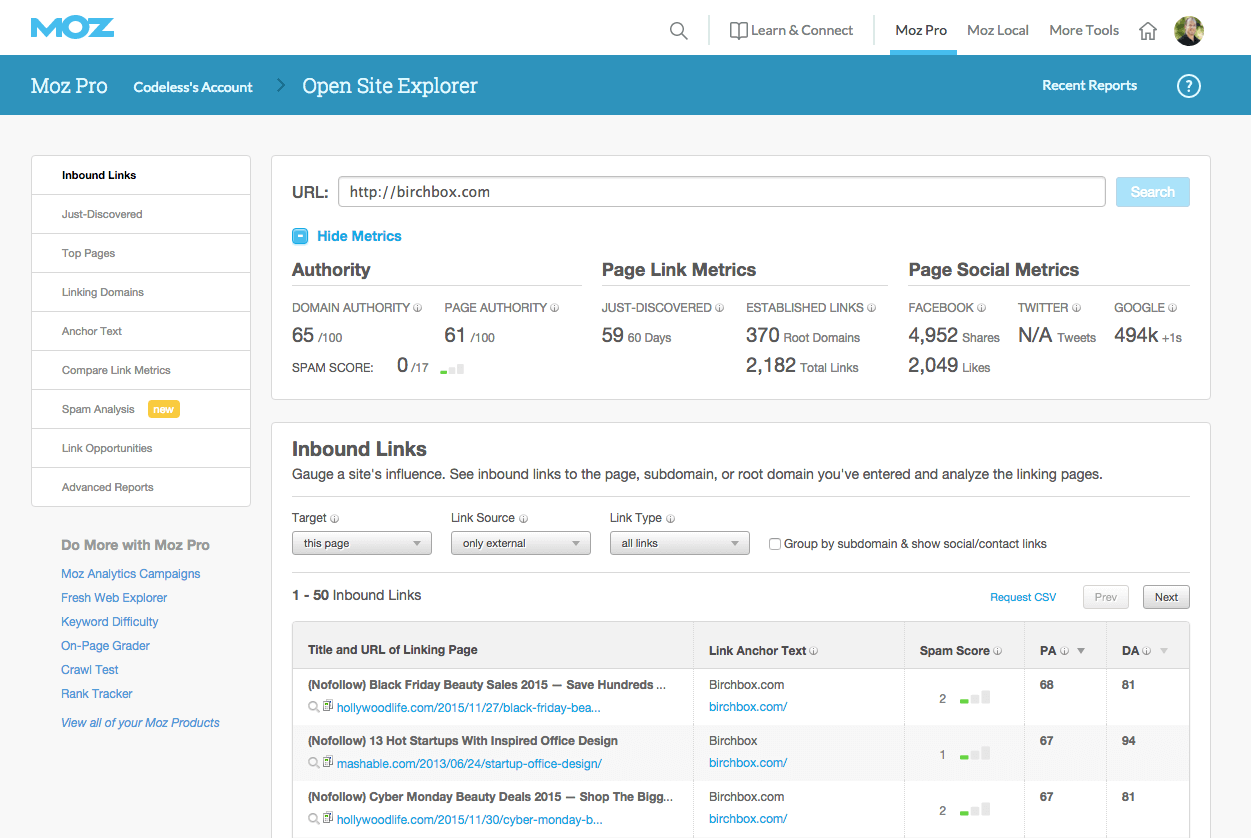The width and height of the screenshot is (1251, 838).
Task: Click info icon in Link Anchor Text header
Action: point(814,651)
